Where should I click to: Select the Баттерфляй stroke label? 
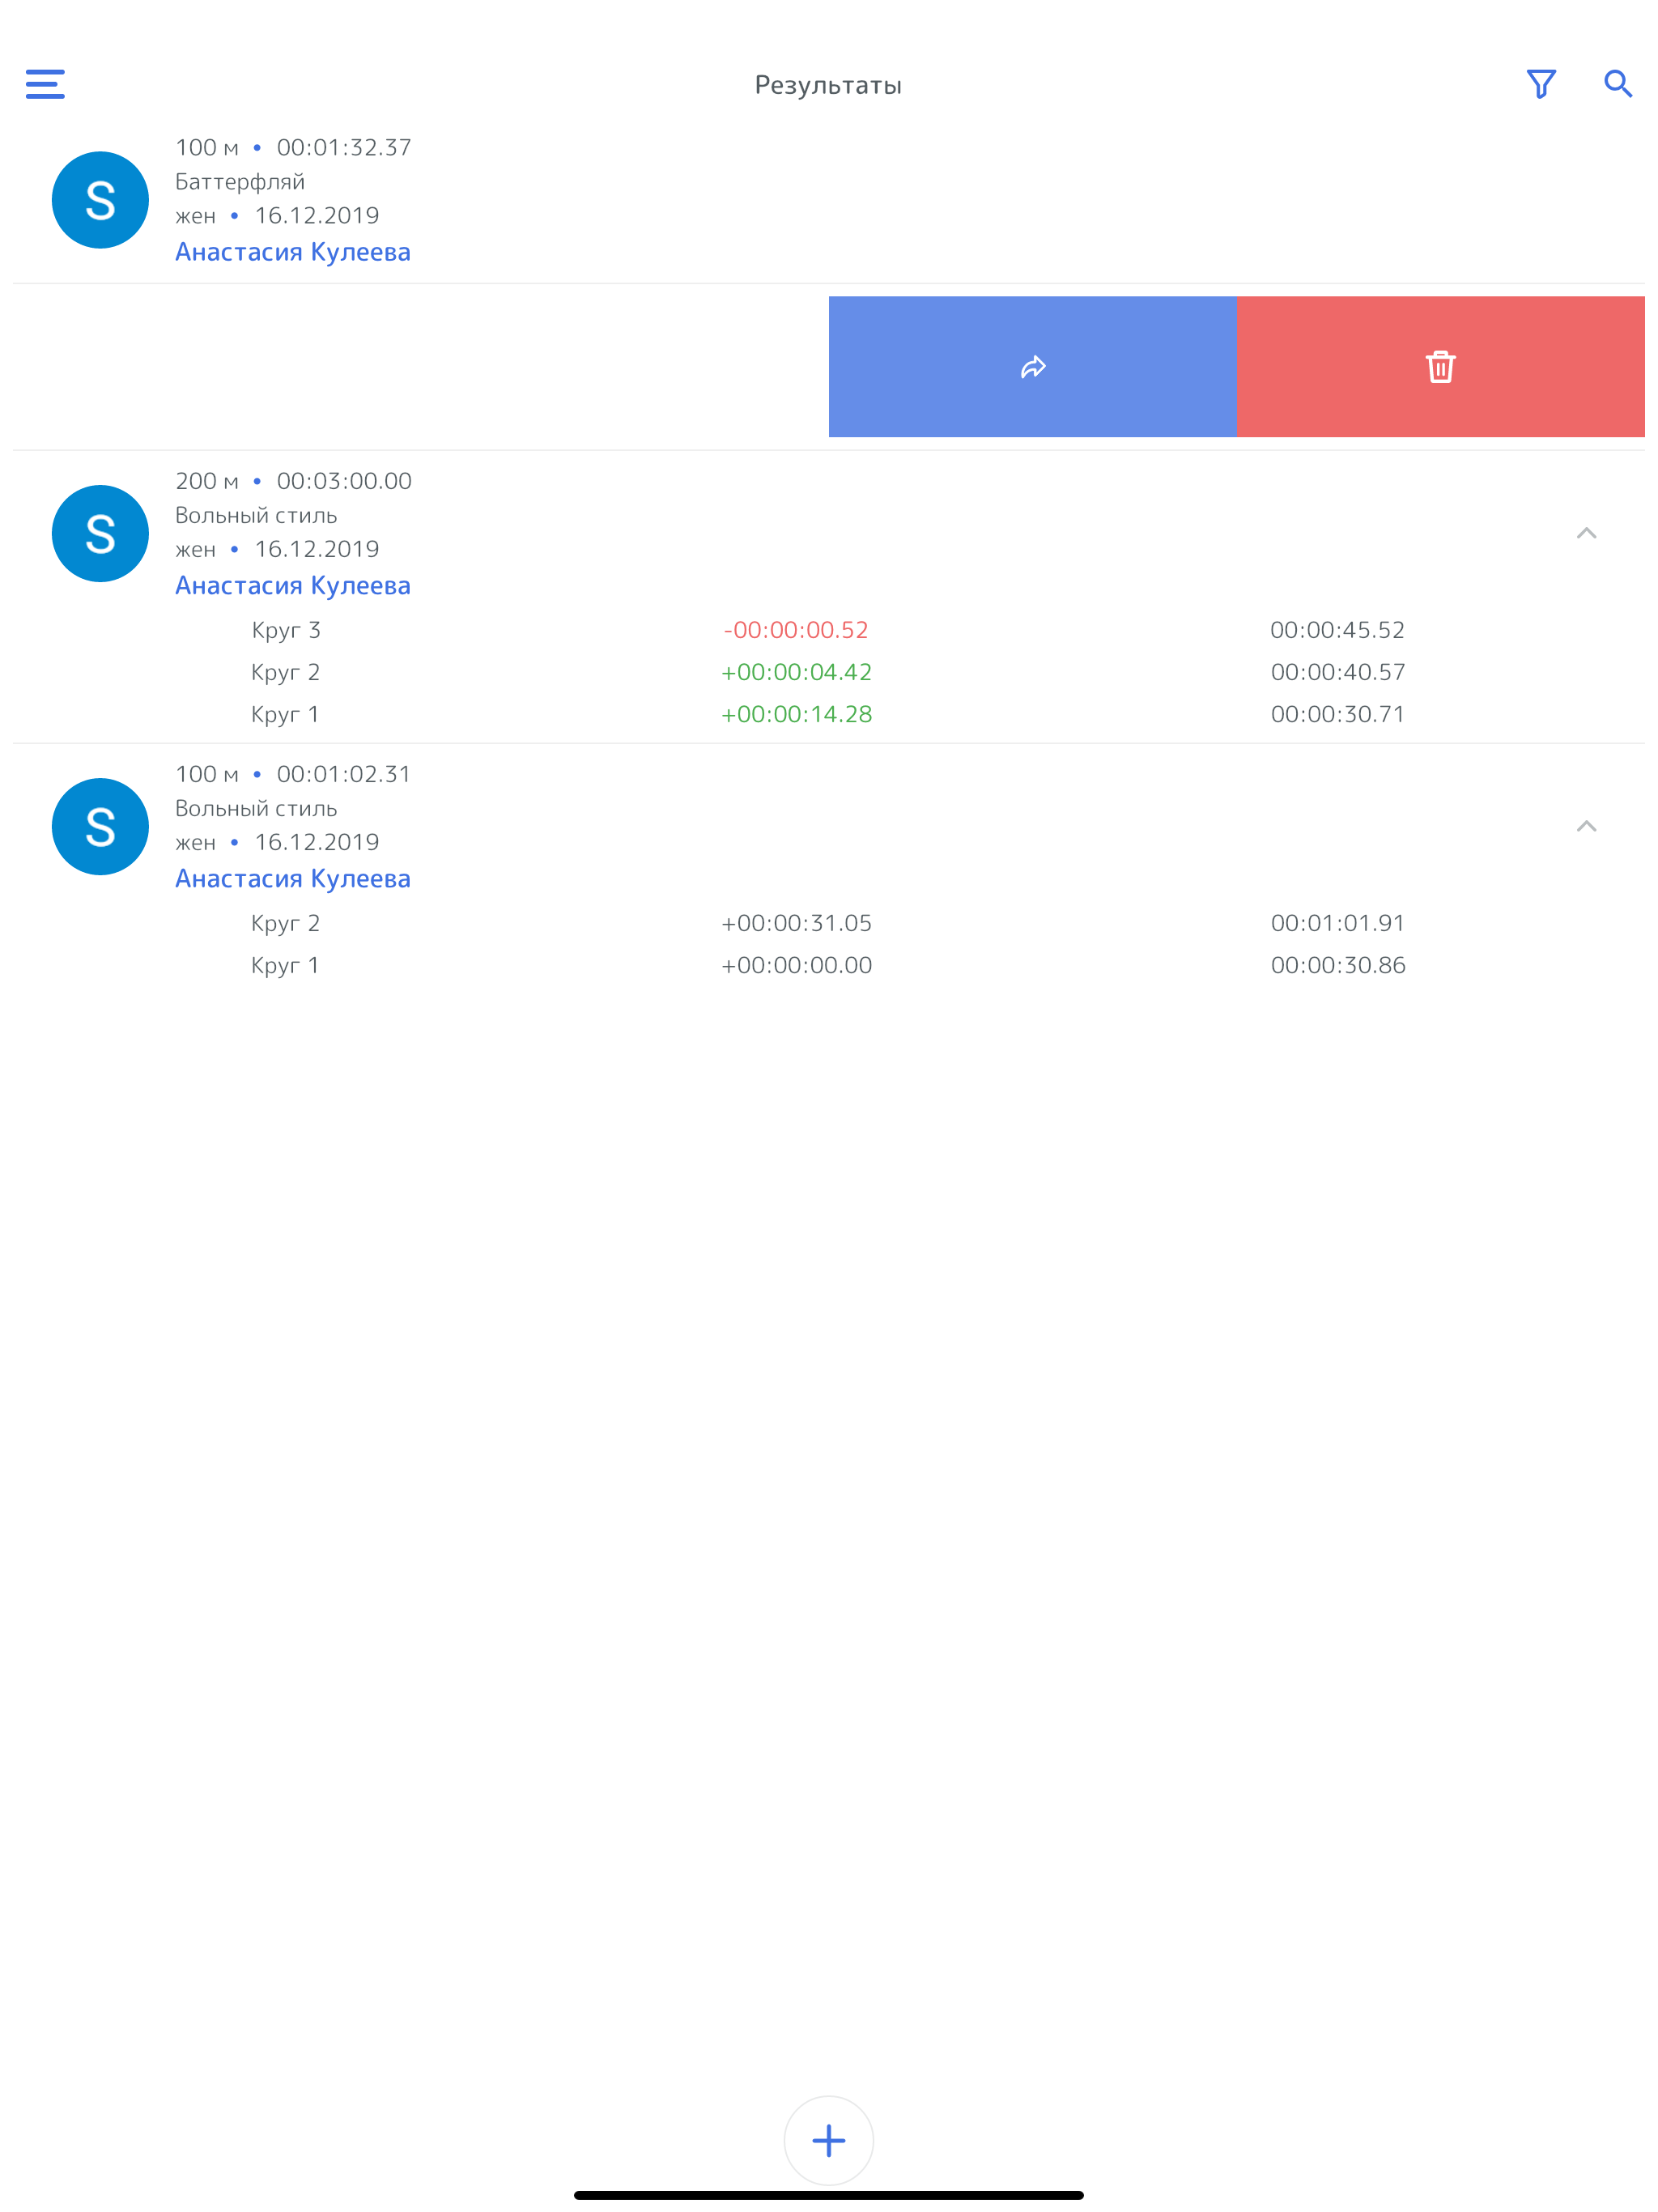coord(240,182)
